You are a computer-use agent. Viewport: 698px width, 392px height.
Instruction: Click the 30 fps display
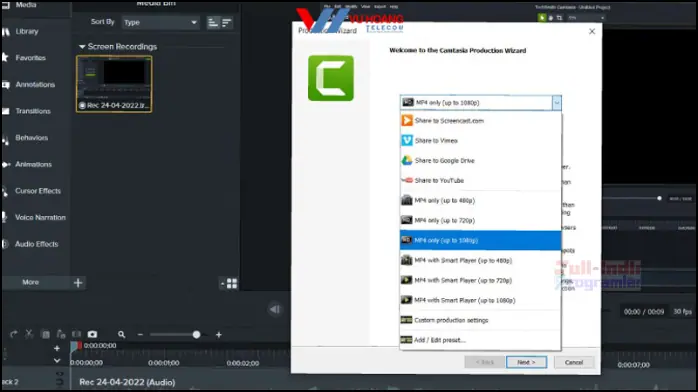(x=682, y=311)
